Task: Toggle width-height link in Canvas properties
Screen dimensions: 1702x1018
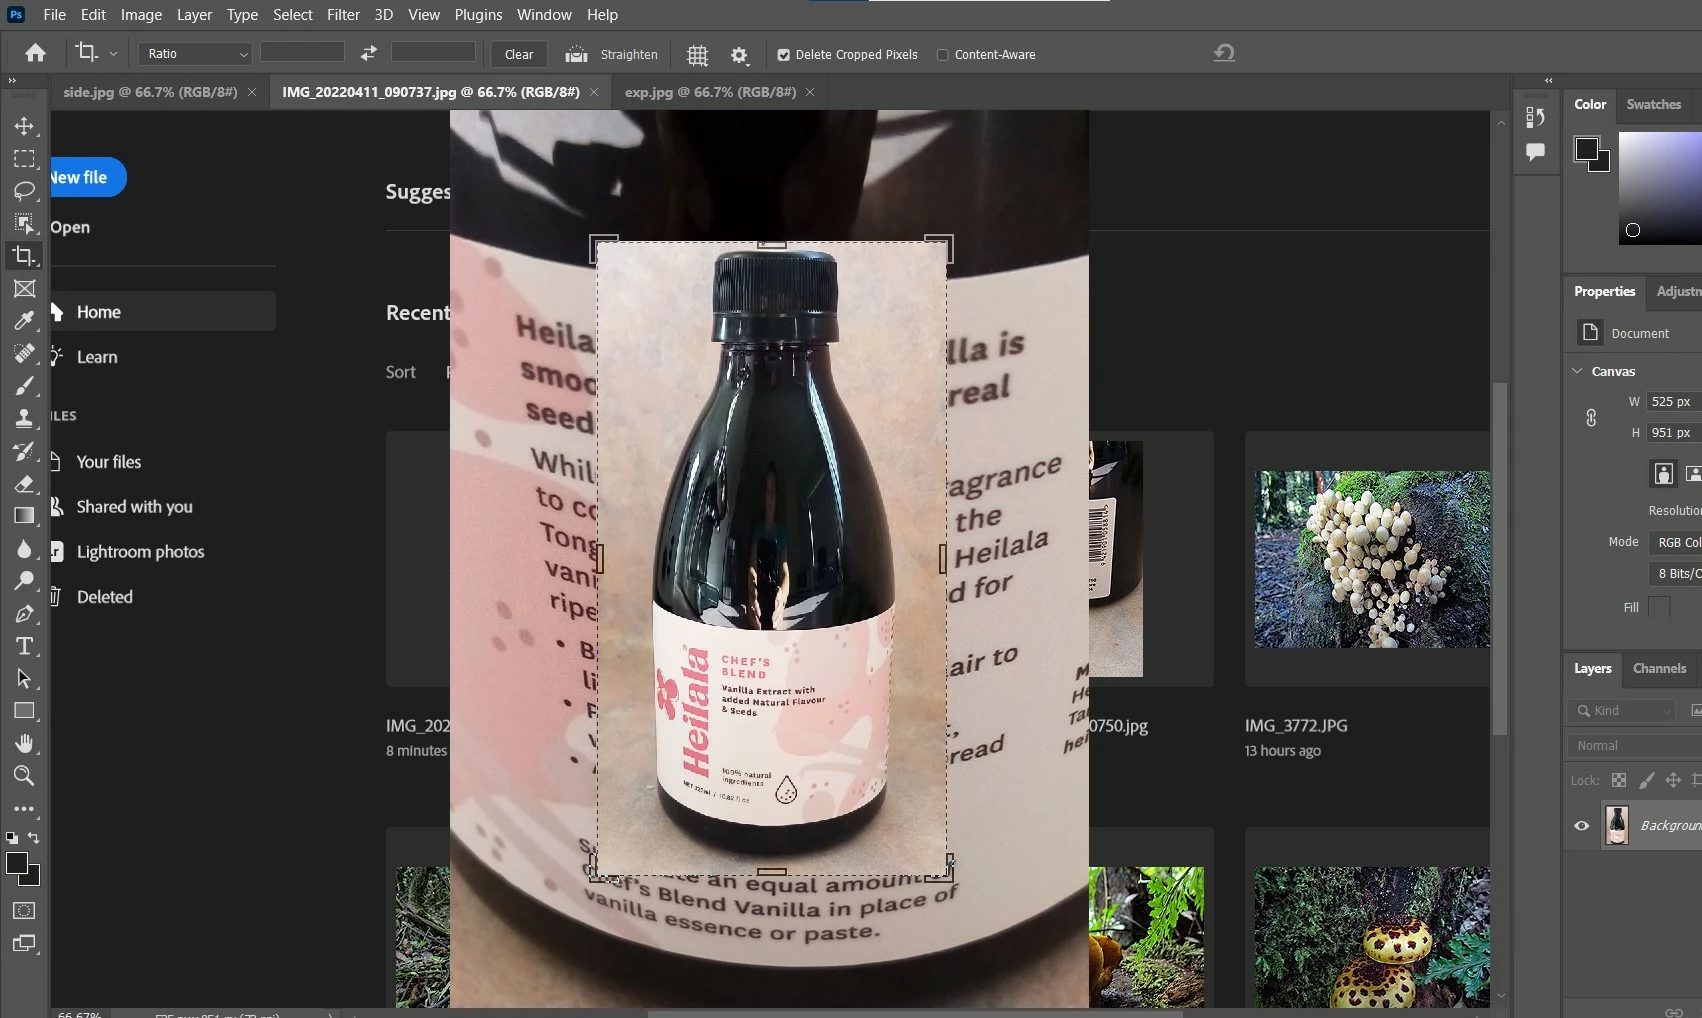Action: click(1591, 418)
